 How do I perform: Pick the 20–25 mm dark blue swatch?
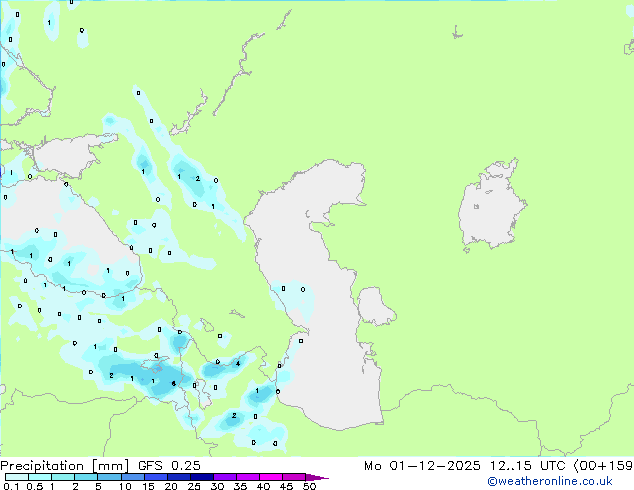(182, 477)
